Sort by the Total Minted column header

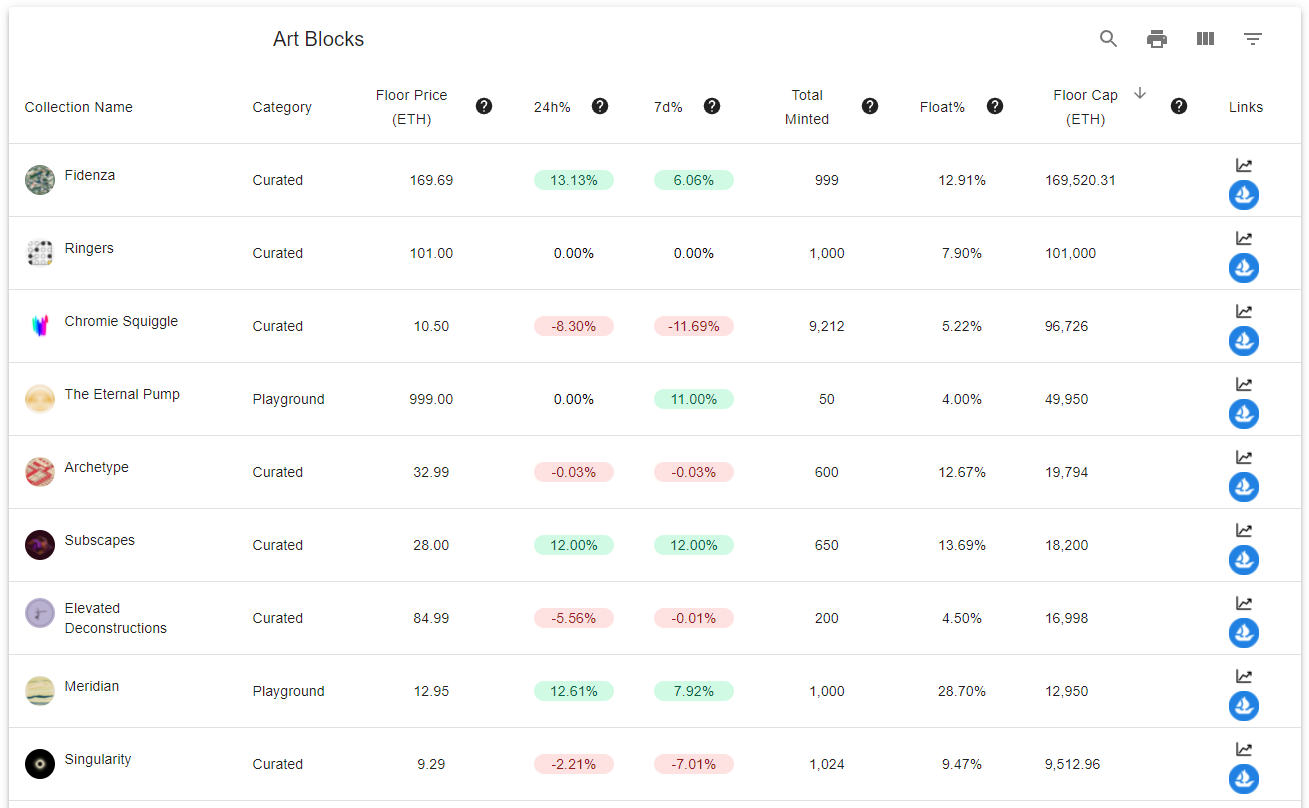click(x=807, y=105)
